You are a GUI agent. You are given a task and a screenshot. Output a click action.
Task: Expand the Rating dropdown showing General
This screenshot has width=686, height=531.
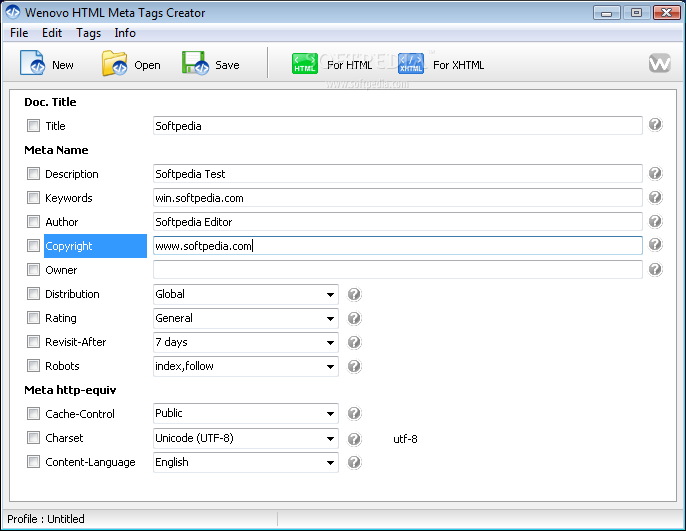tap(245, 318)
